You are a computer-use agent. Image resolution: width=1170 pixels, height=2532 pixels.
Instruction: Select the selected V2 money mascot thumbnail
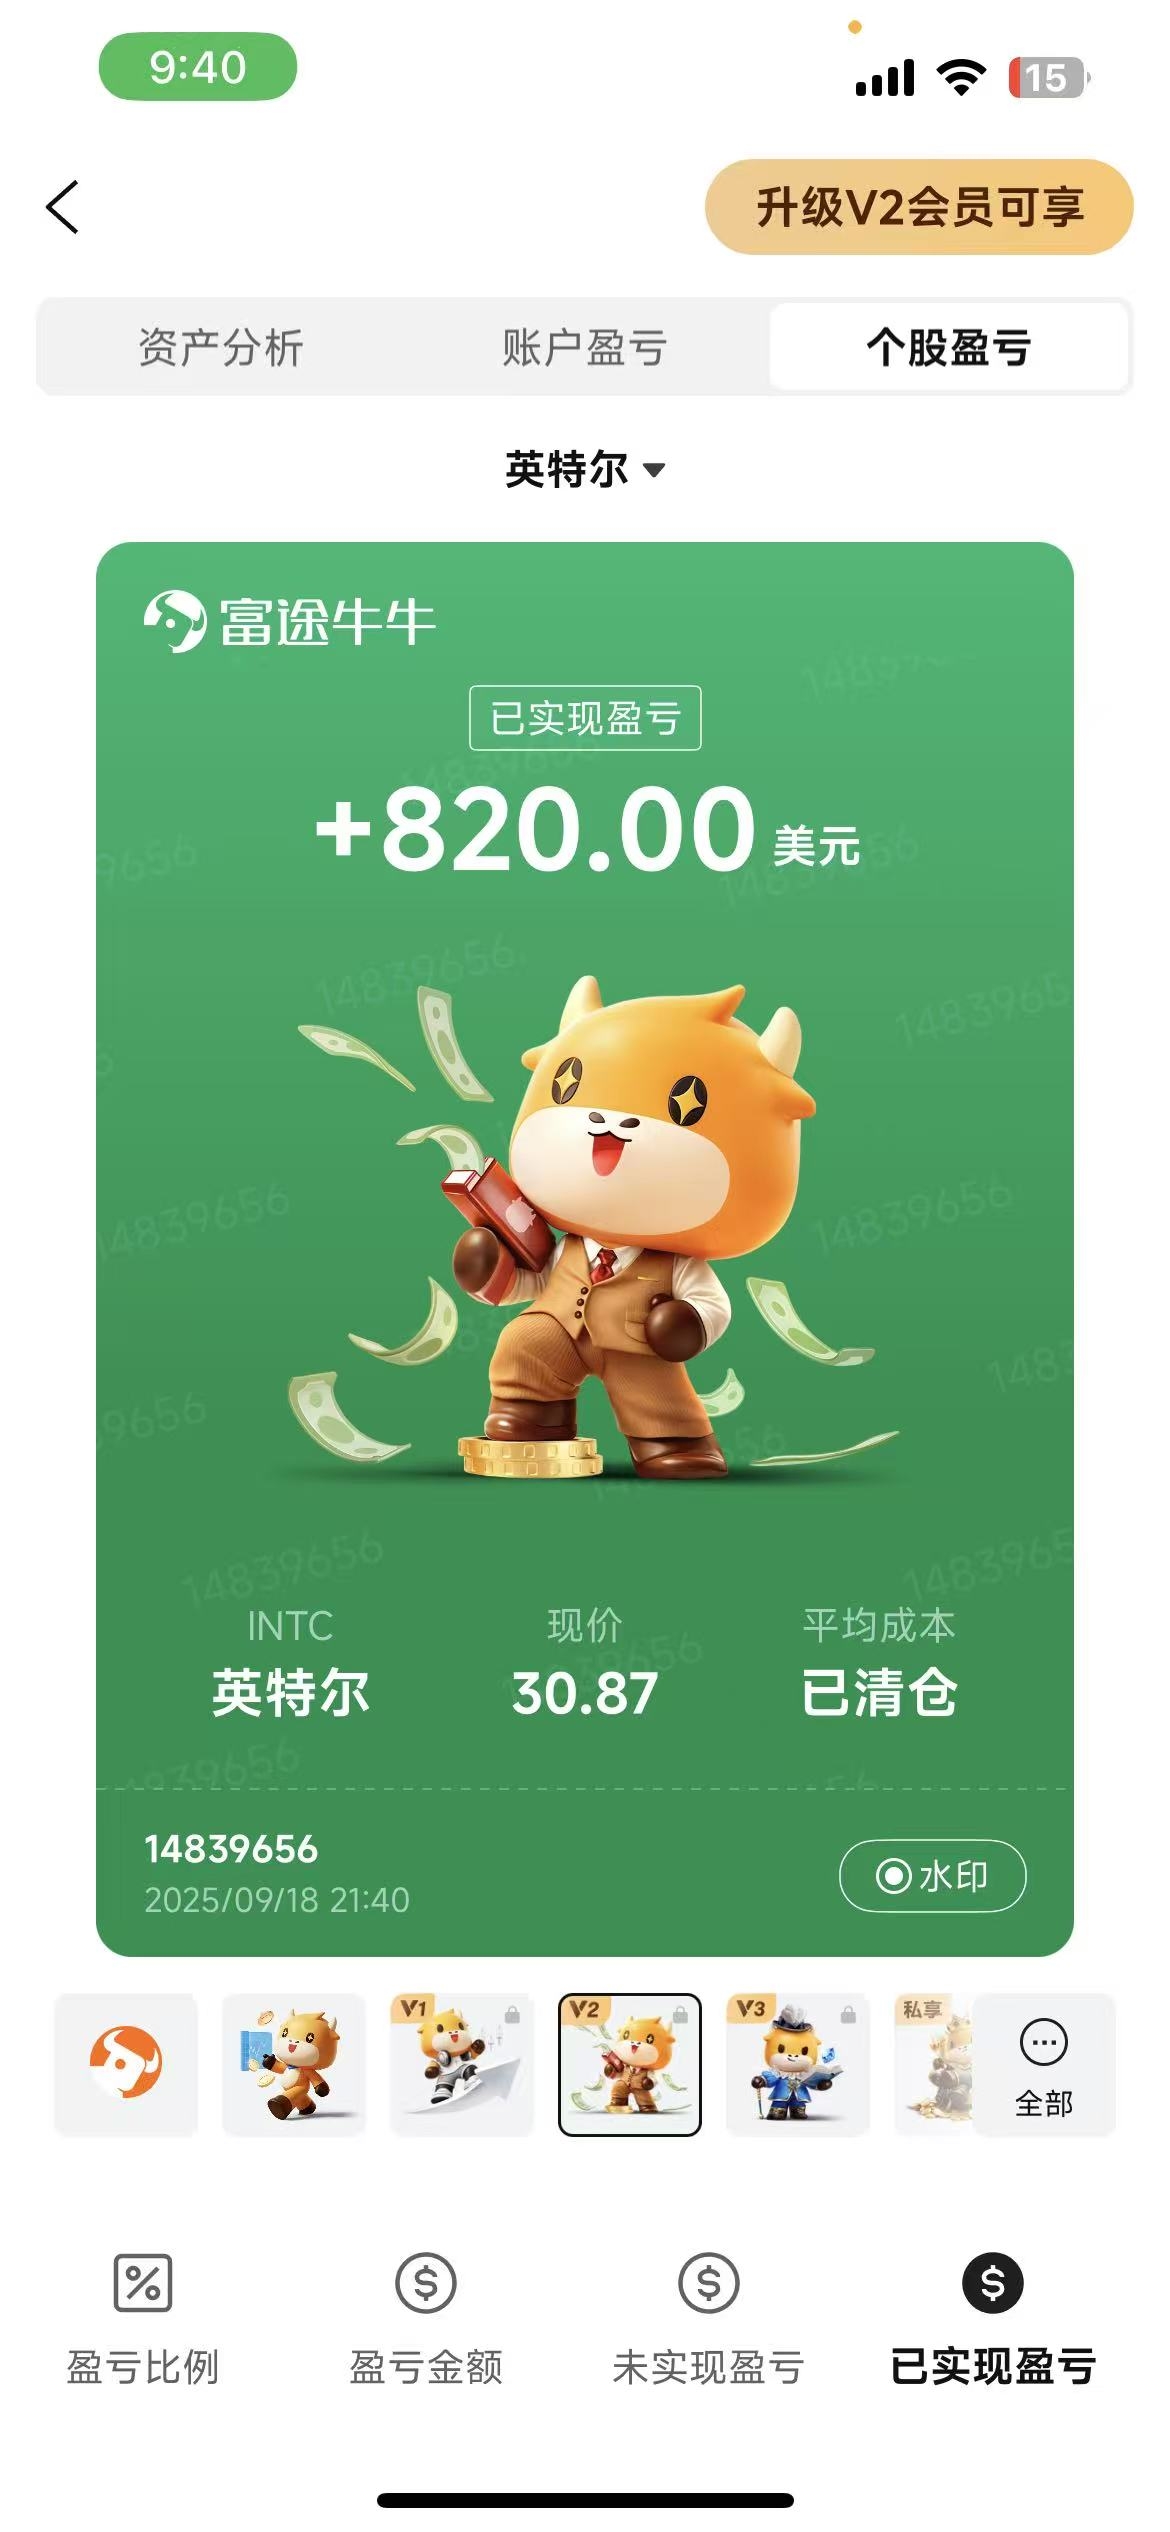(630, 2064)
